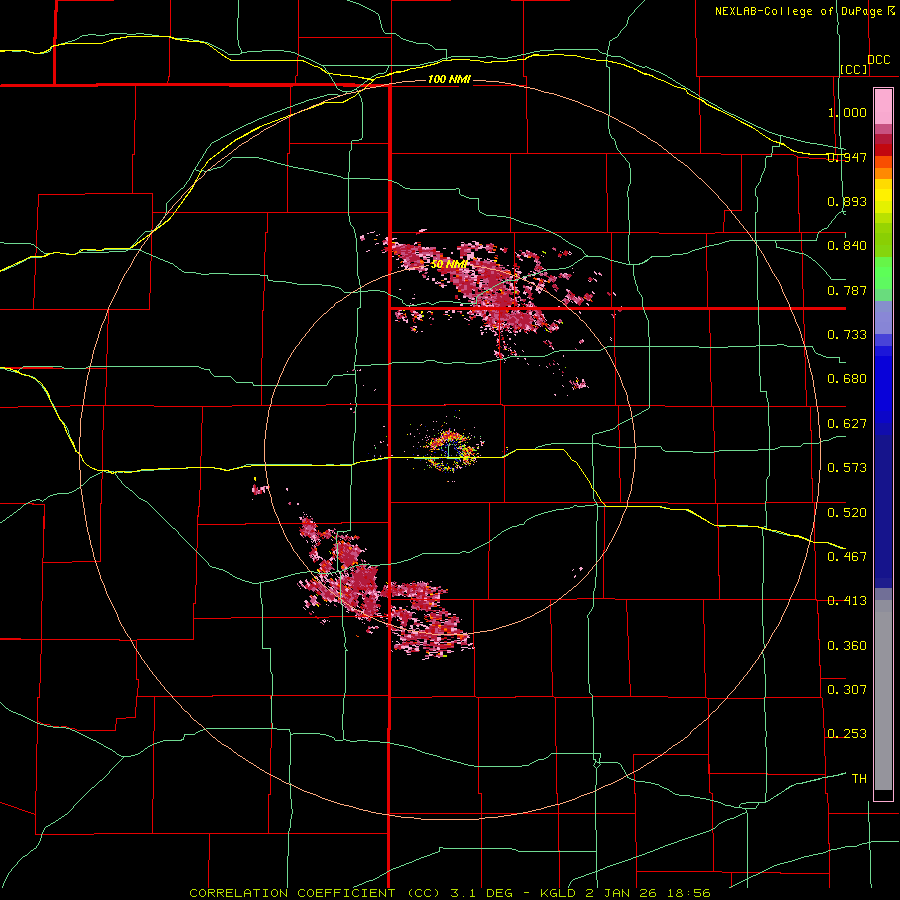Select the 0.573 scale value

point(847,468)
